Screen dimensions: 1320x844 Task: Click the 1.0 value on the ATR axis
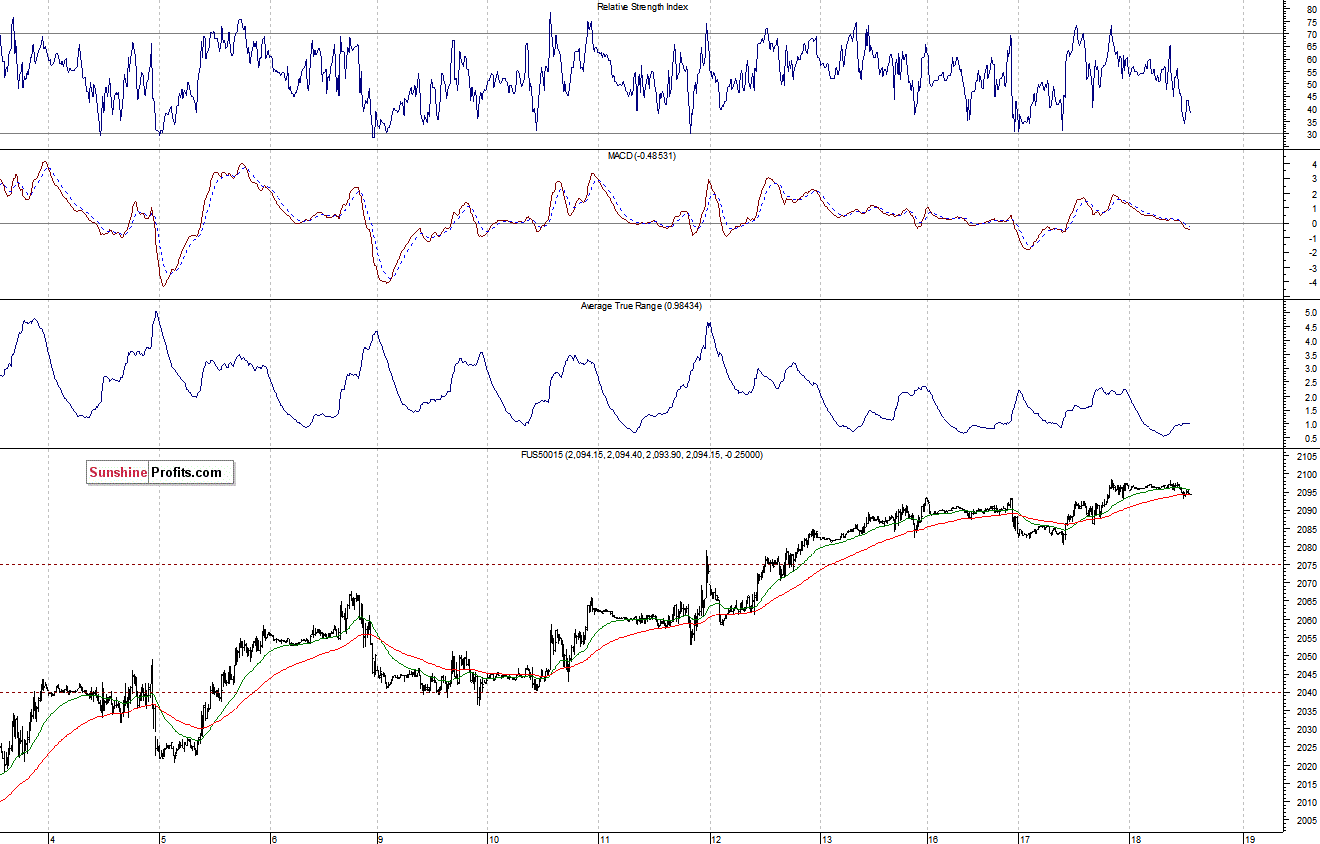tap(1309, 425)
